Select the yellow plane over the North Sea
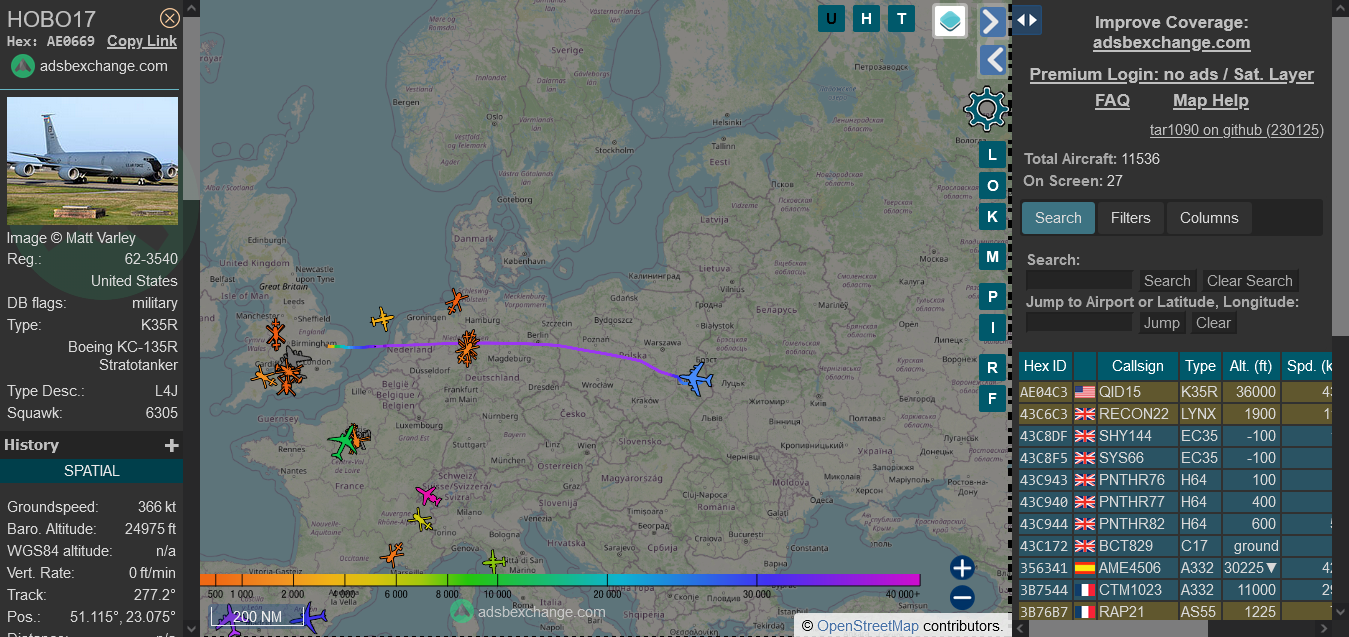Screen dimensions: 1349x637 click(x=383, y=319)
